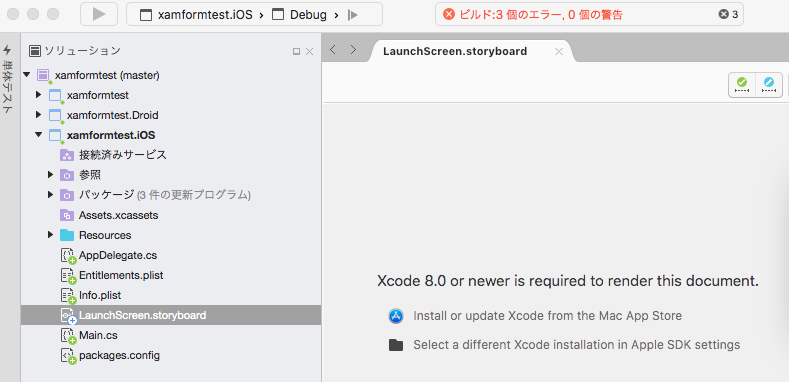Click the xamformtest solution icon

coord(43,76)
